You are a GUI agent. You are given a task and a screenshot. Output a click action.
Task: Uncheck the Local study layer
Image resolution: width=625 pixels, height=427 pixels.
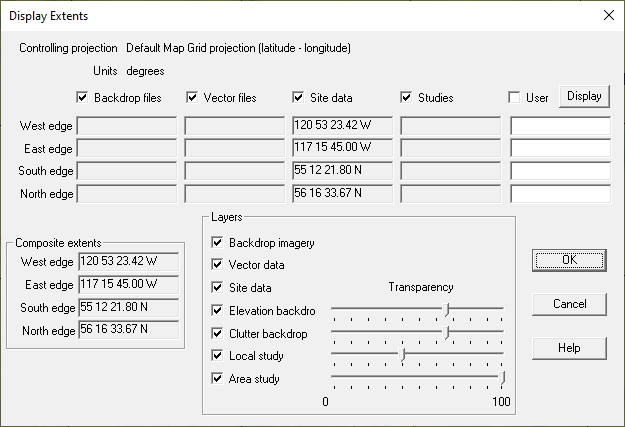[x=217, y=356]
